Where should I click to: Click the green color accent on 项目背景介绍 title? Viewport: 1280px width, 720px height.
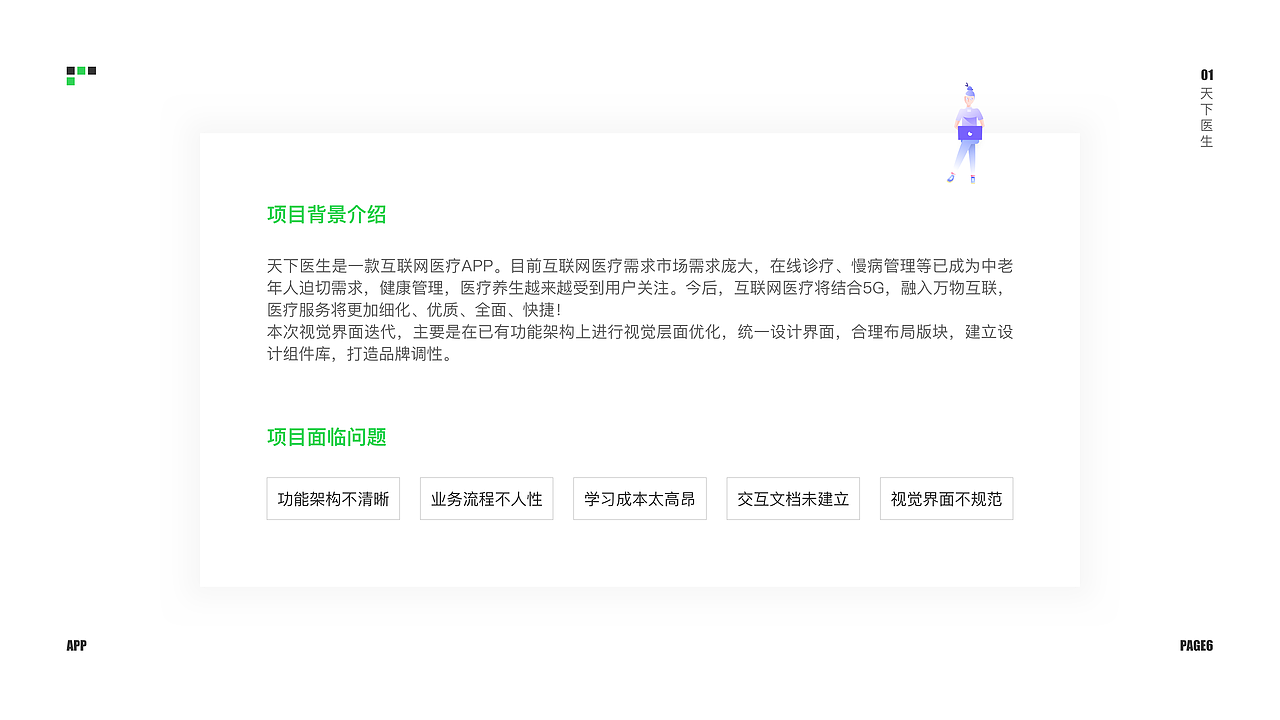coord(327,214)
